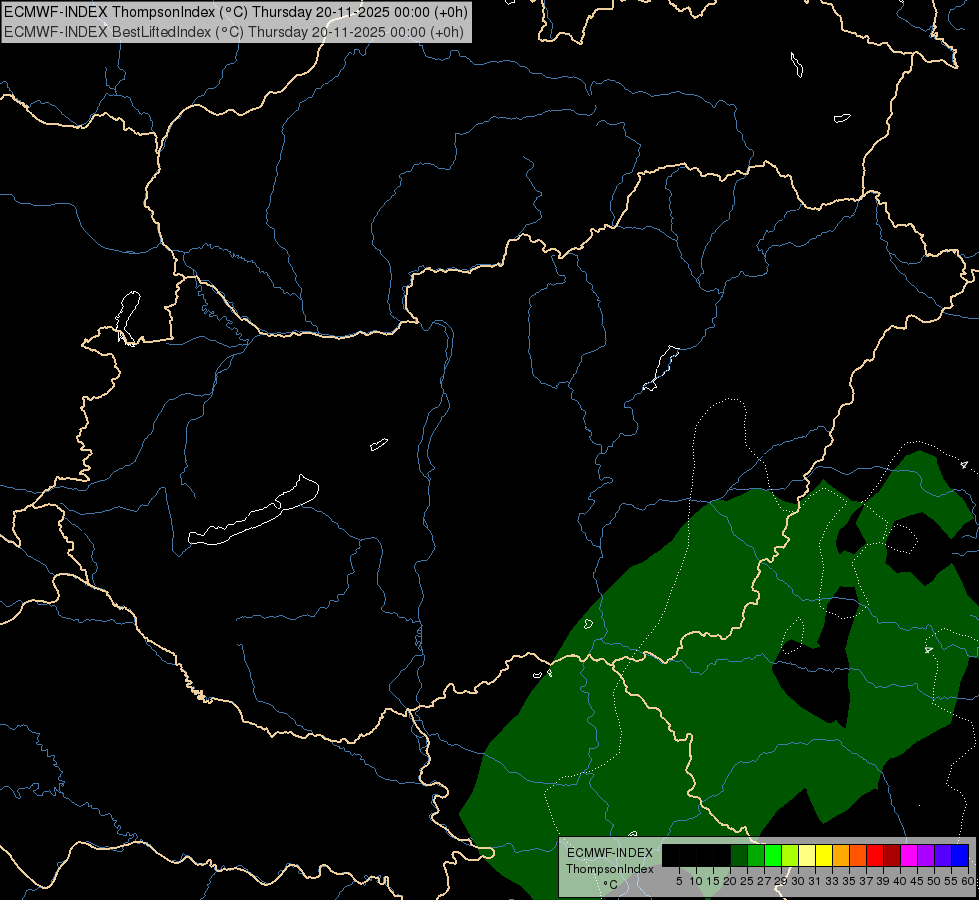
Task: Pick the dark red 39–40 legend swatch
Action: (892, 855)
